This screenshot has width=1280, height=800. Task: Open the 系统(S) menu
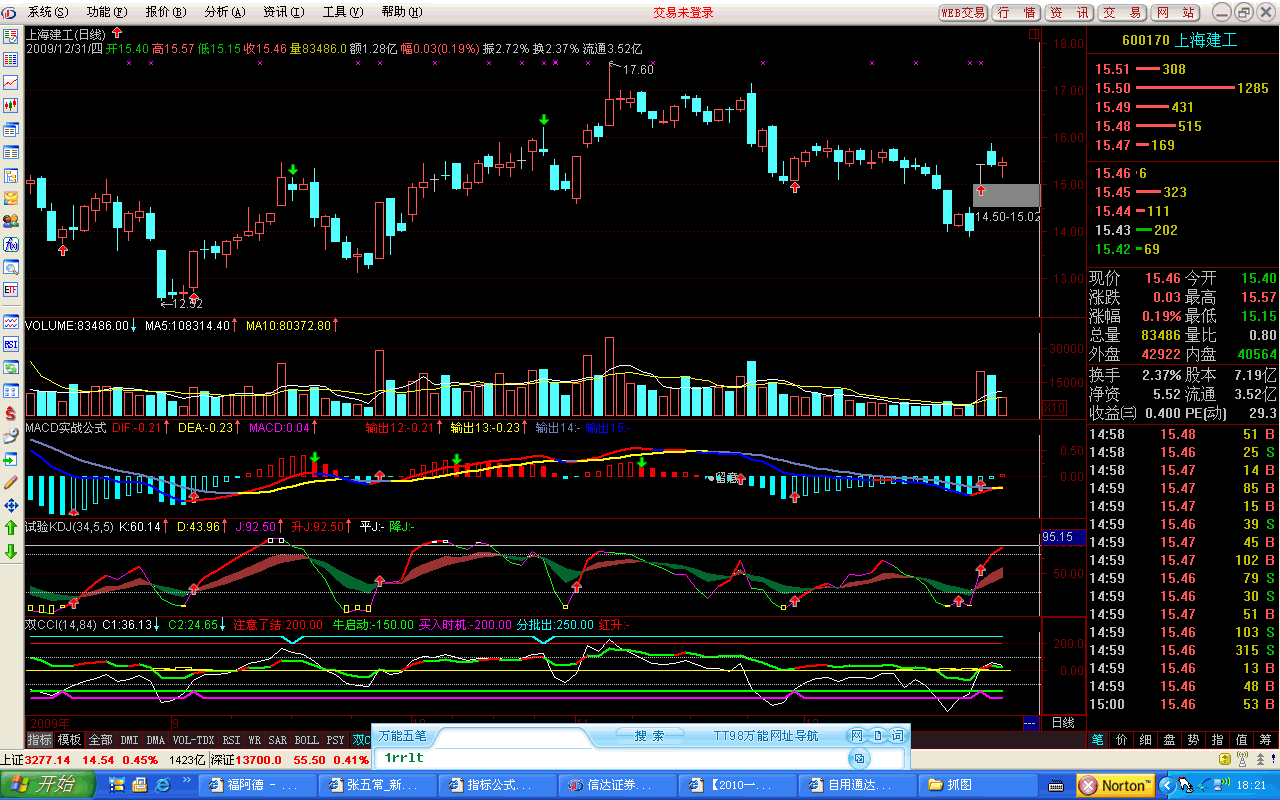48,12
